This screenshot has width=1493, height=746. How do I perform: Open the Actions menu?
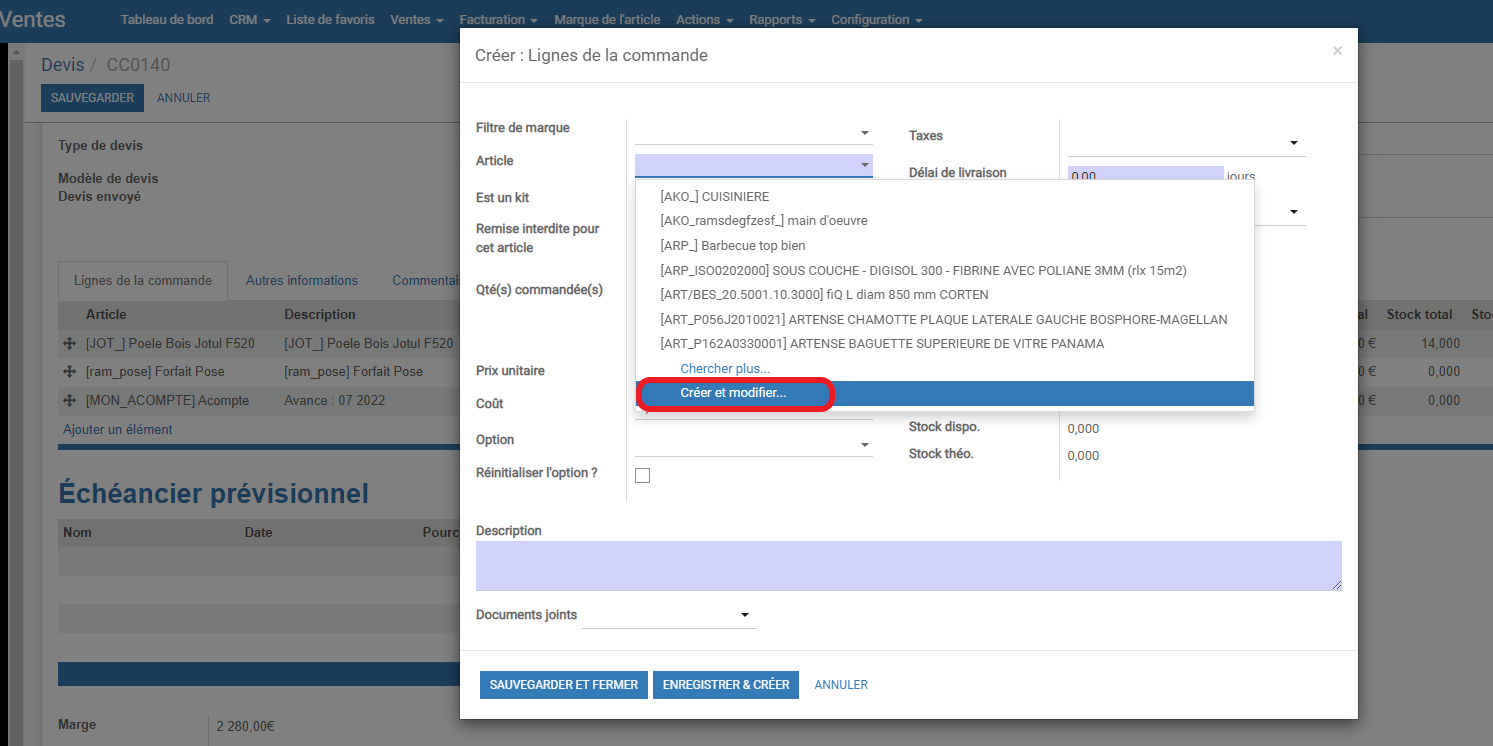coord(705,20)
